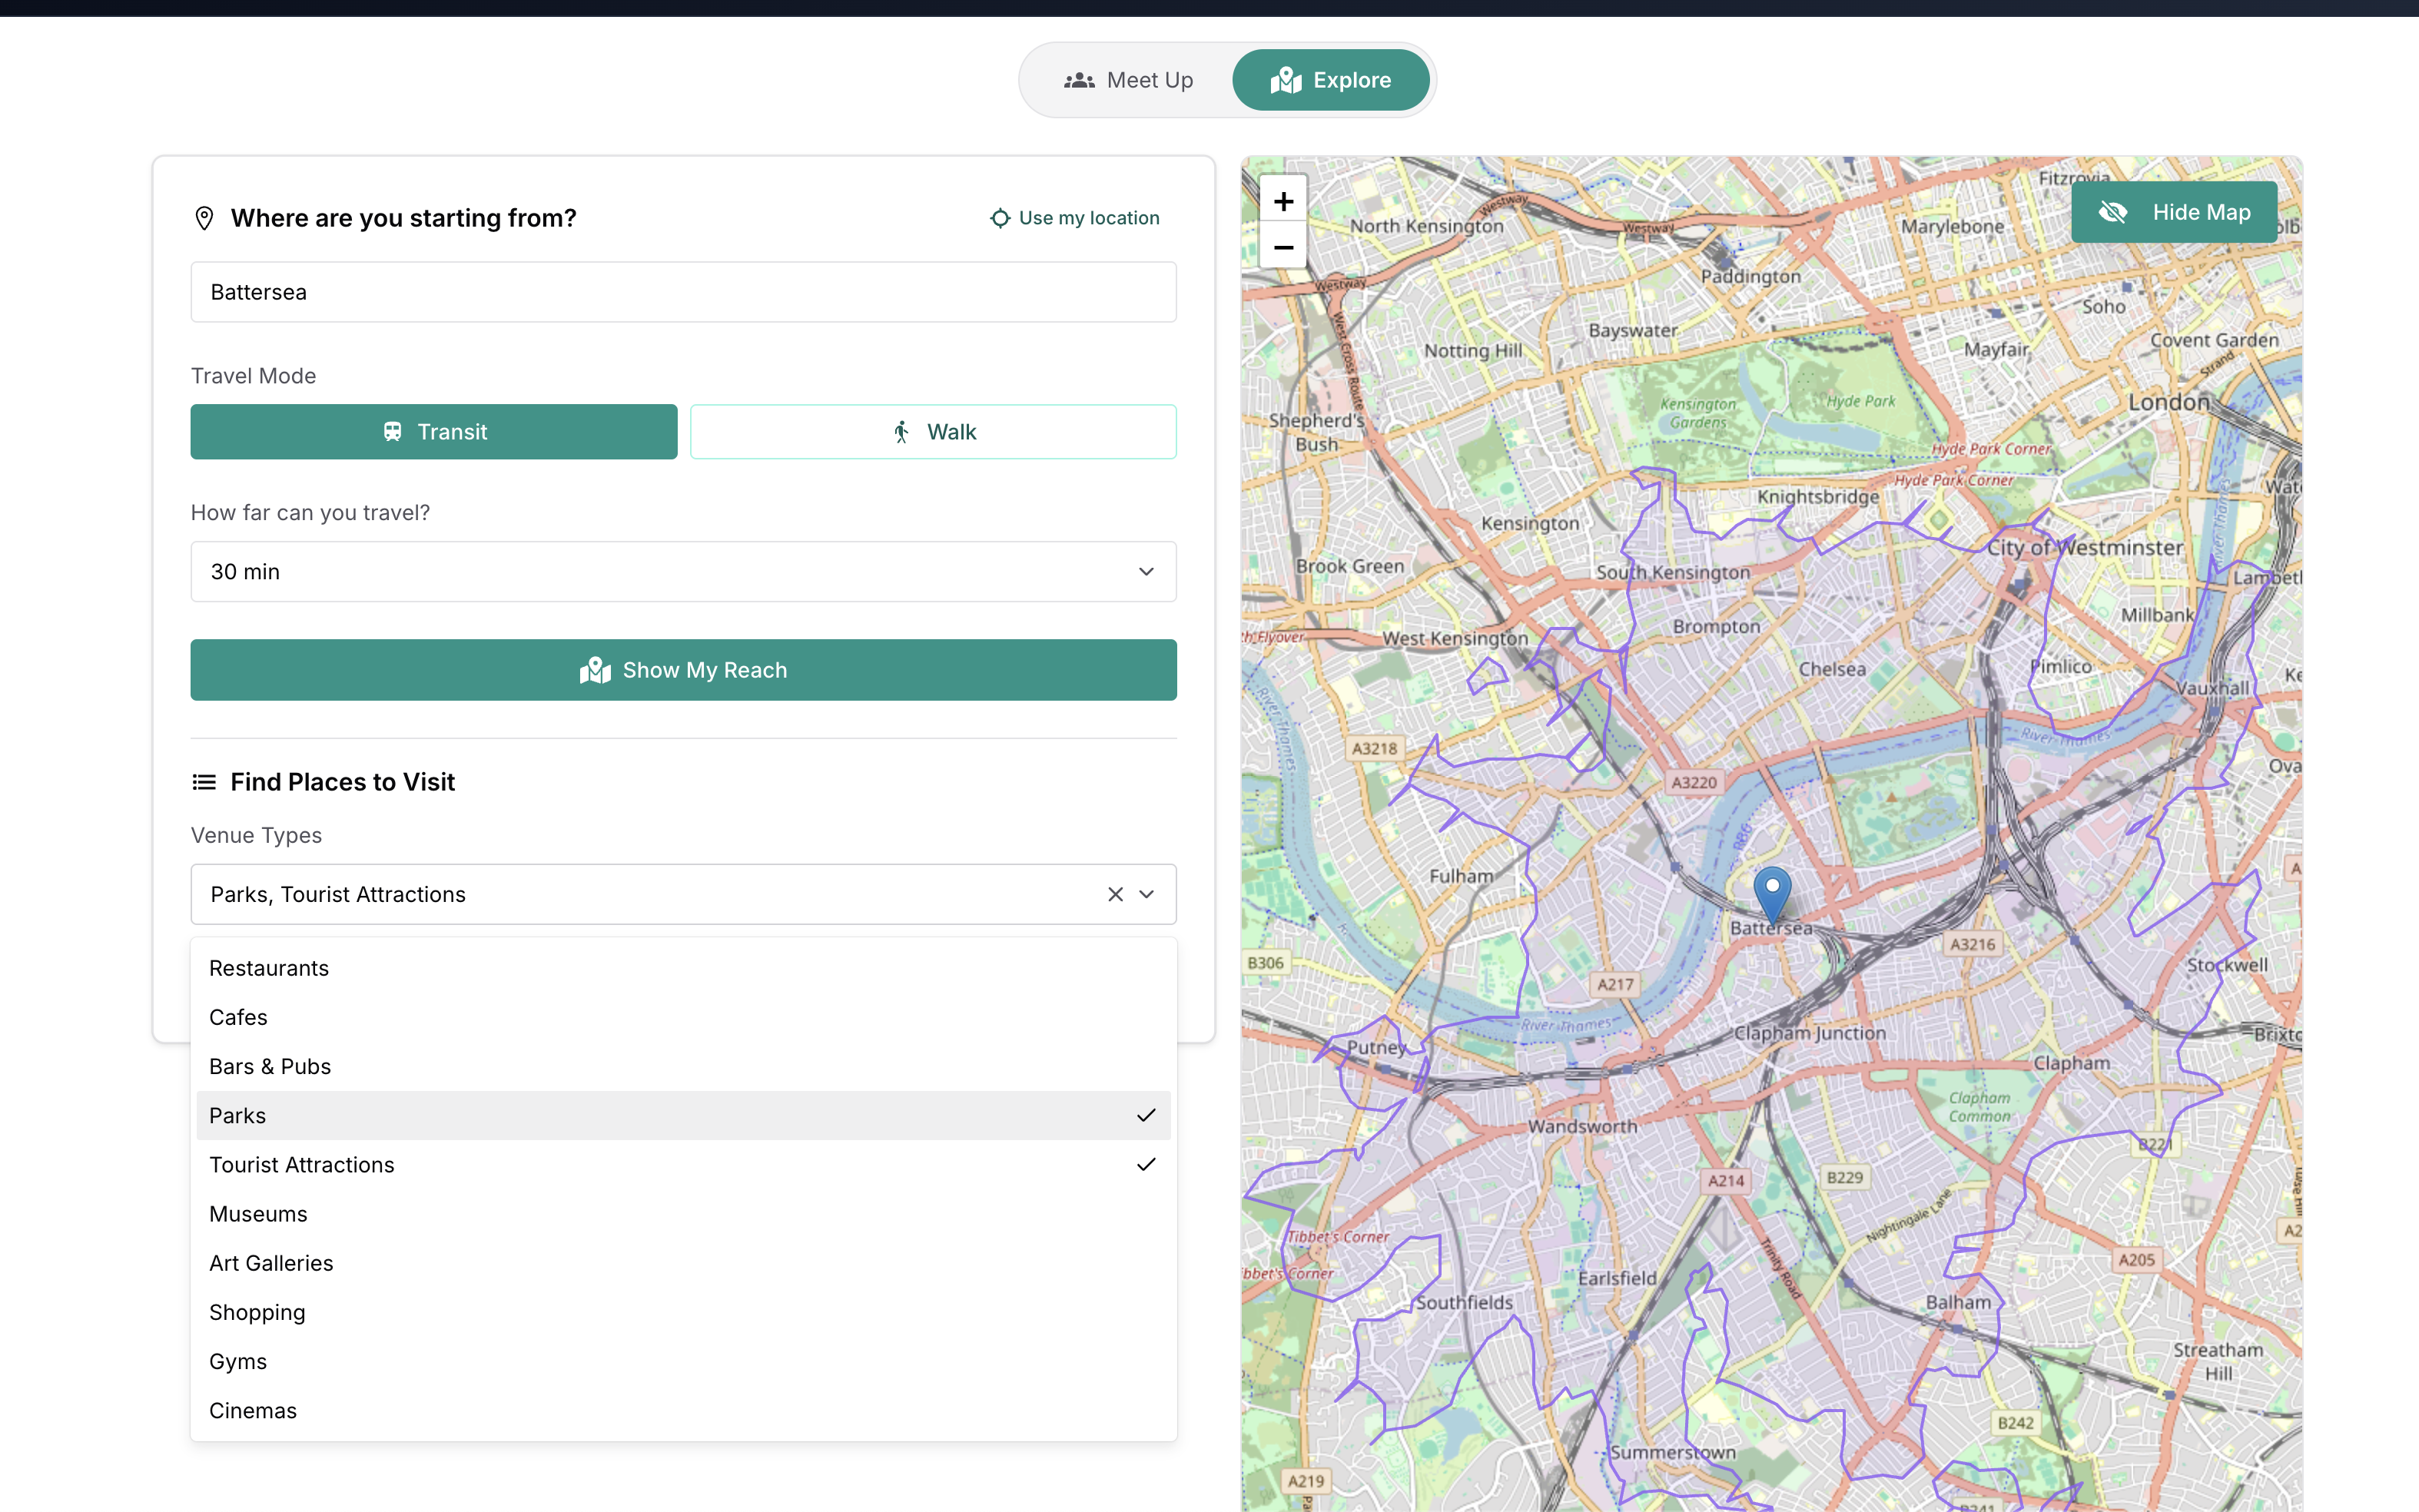Deselect Tourist Attractions in venue list

pos(683,1164)
